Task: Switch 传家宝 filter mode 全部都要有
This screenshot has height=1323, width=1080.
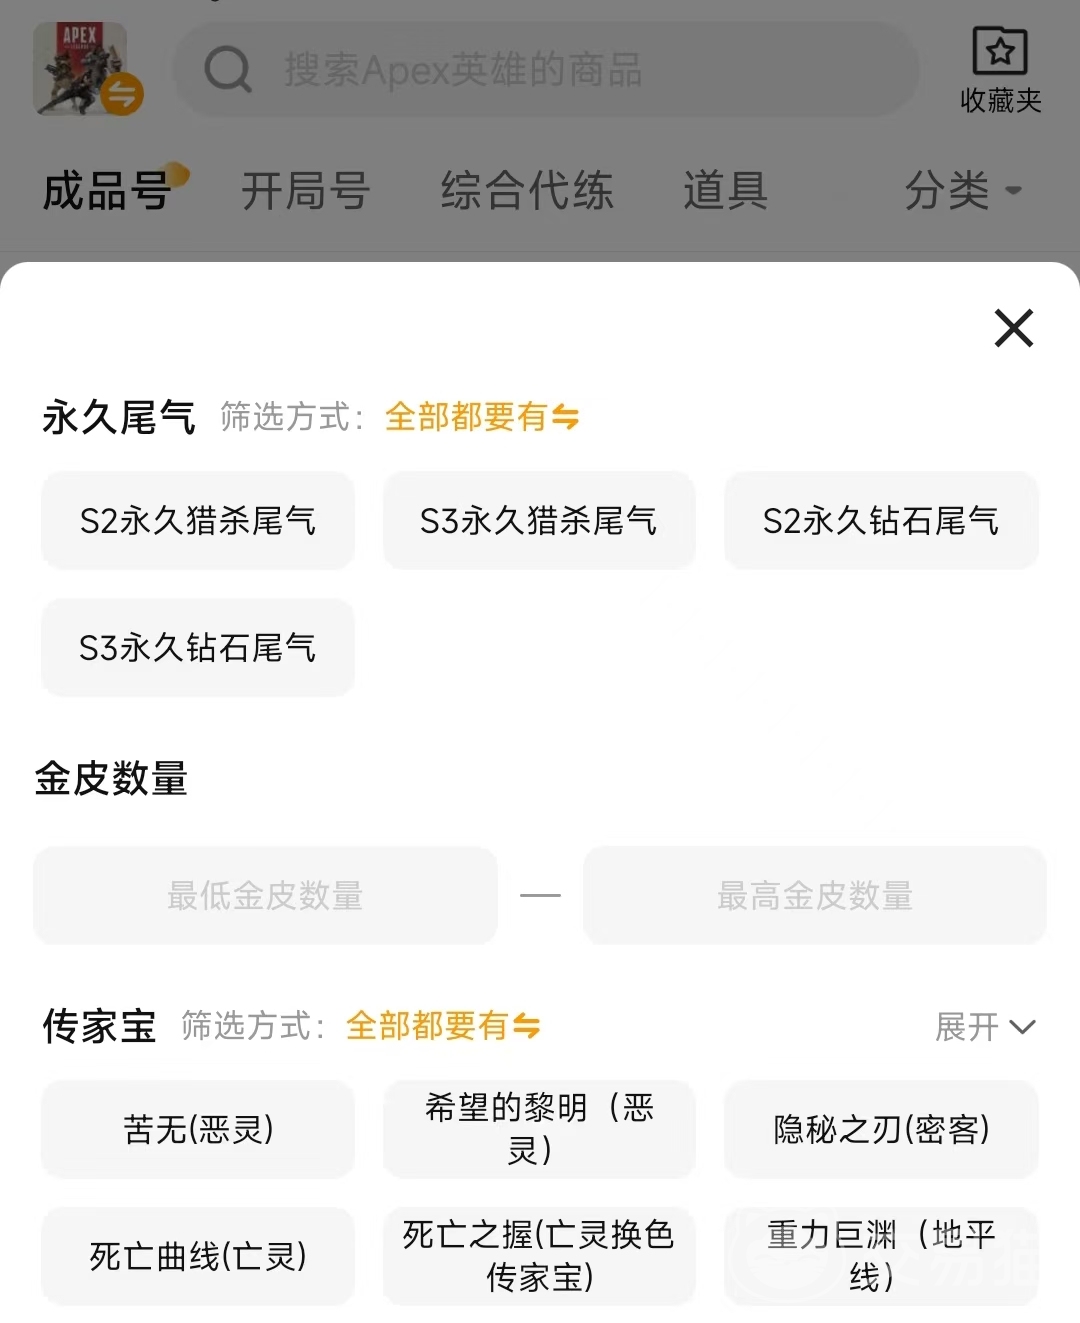Action: (443, 1026)
